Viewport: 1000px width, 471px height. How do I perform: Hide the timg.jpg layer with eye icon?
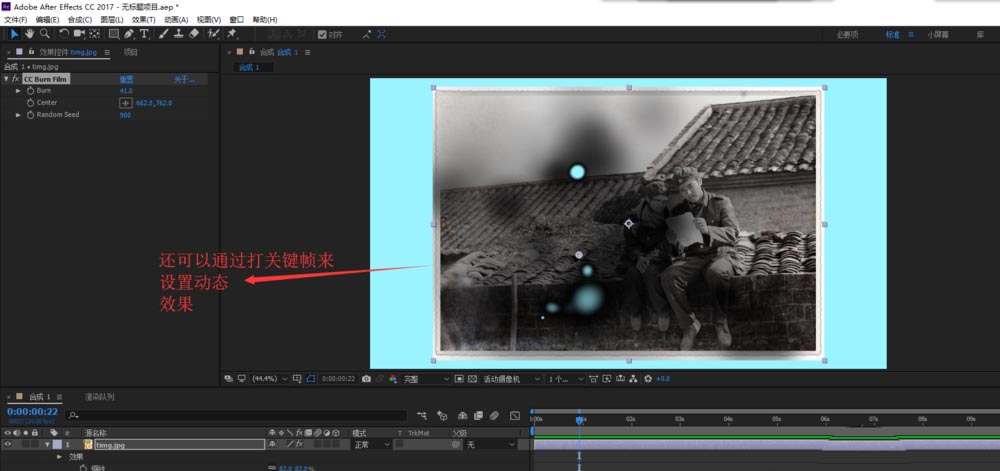pyautogui.click(x=8, y=444)
